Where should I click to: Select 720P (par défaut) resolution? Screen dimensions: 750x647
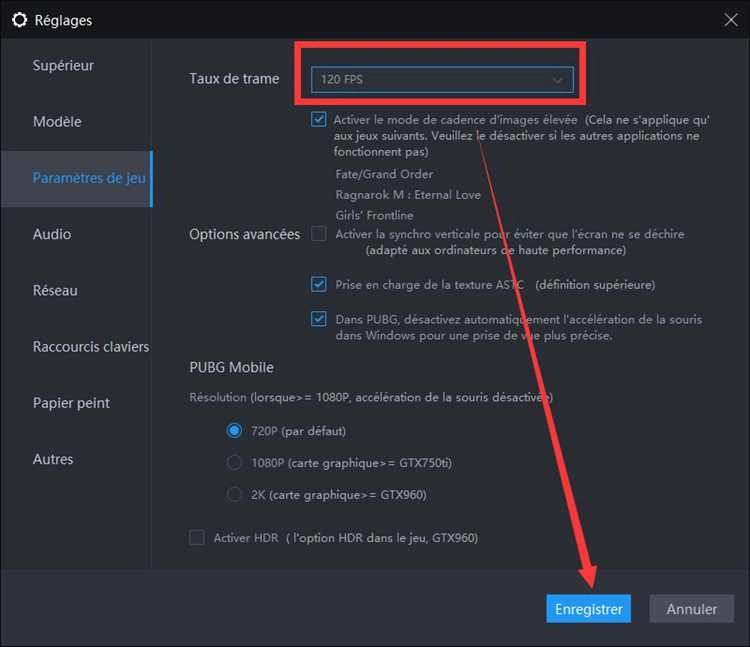[234, 431]
